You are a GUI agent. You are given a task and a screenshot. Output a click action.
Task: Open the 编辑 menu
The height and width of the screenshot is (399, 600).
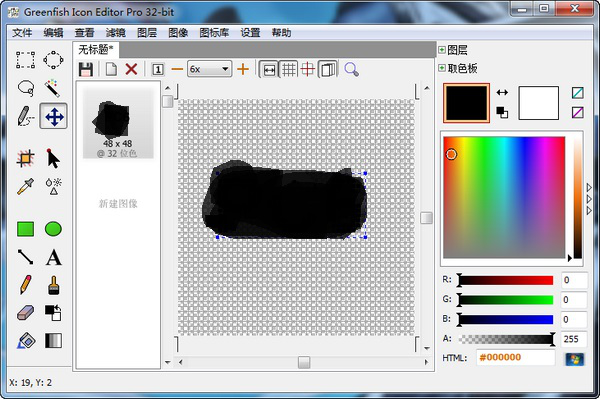(x=53, y=33)
